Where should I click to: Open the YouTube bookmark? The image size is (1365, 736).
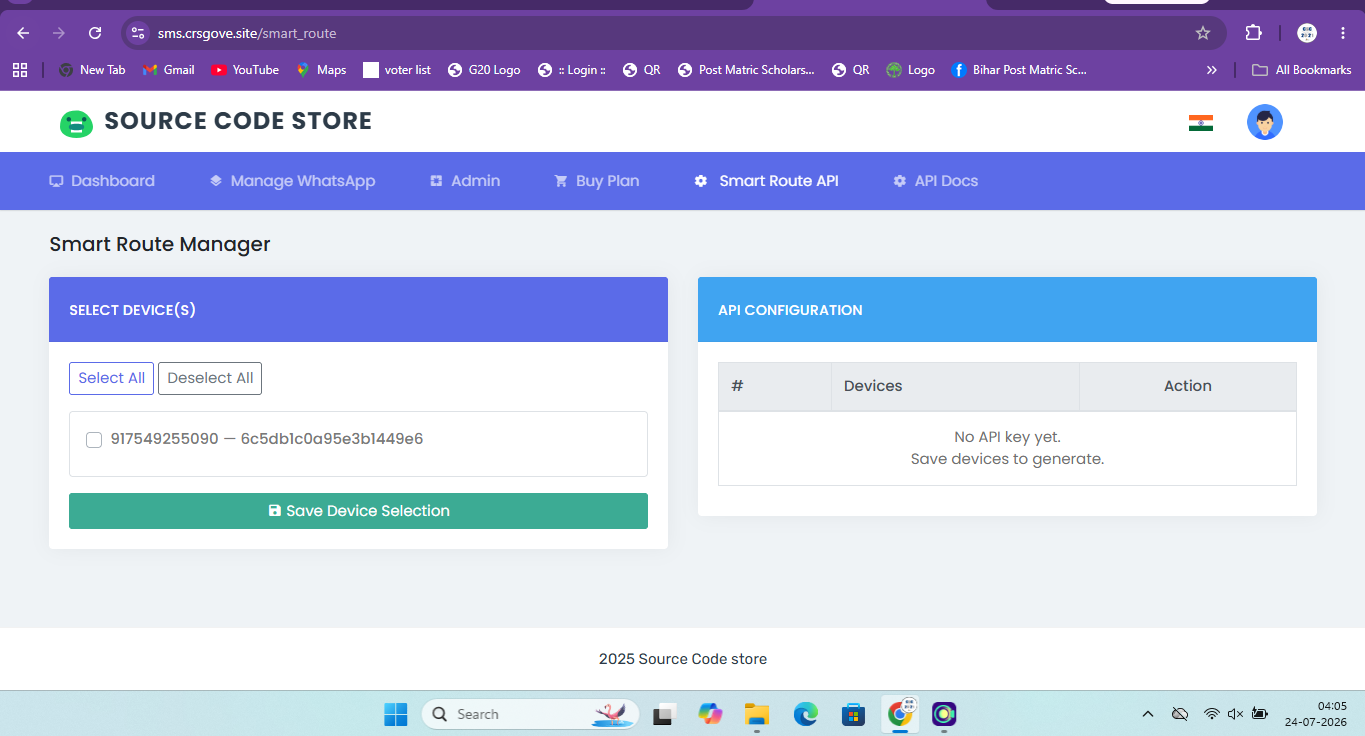245,70
